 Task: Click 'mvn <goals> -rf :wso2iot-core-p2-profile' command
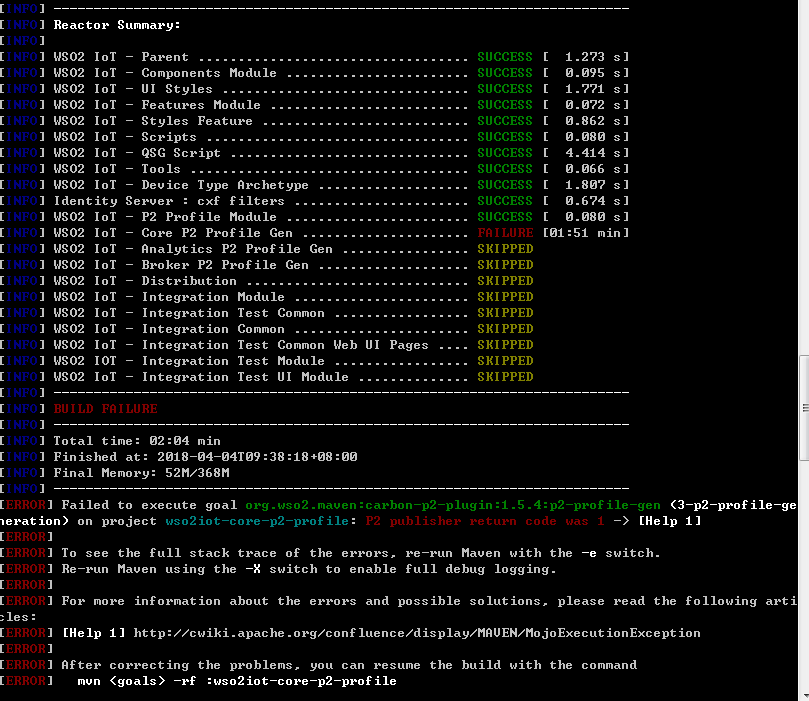[x=237, y=681]
